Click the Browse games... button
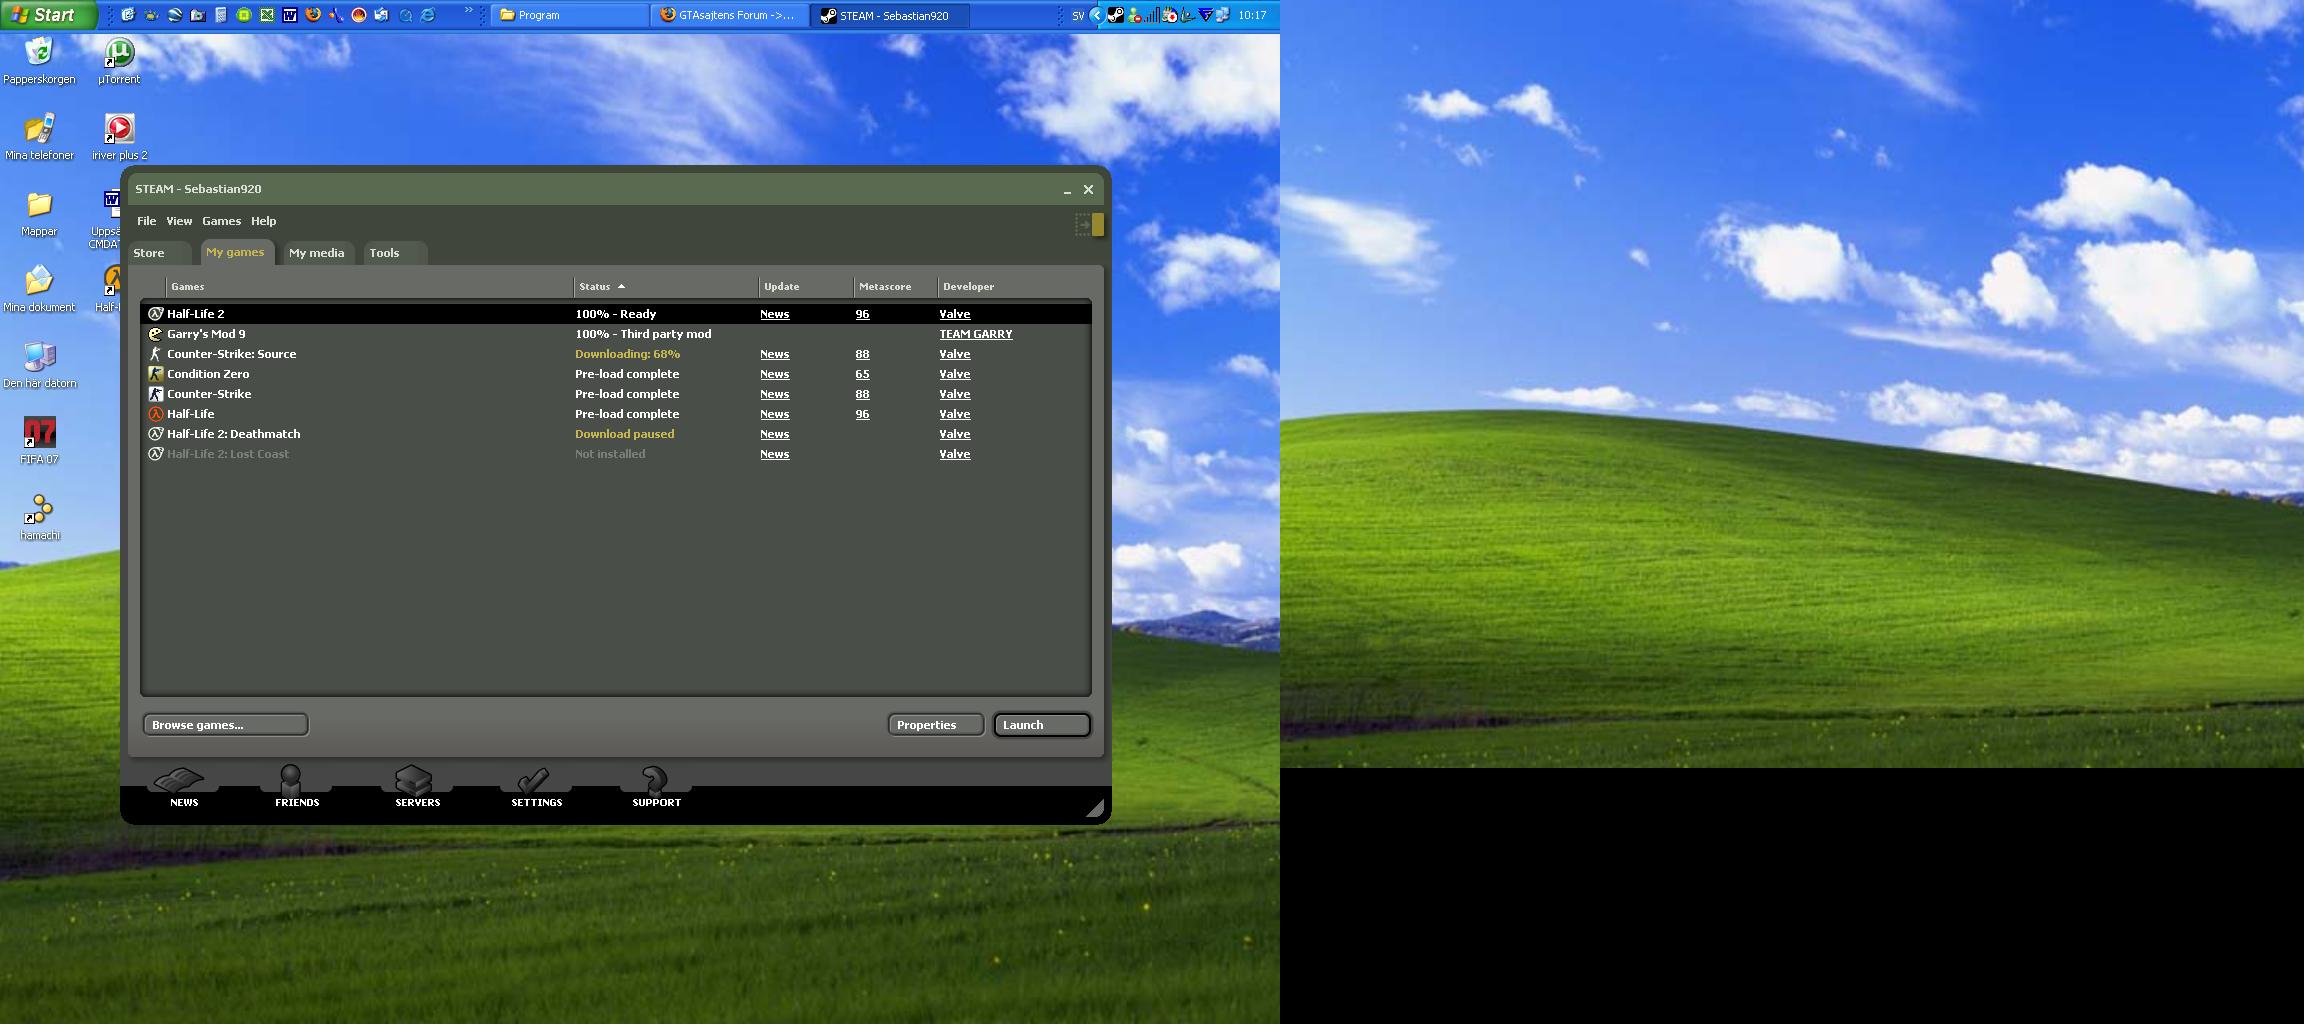Screen dimensions: 2304x1027 (225, 725)
